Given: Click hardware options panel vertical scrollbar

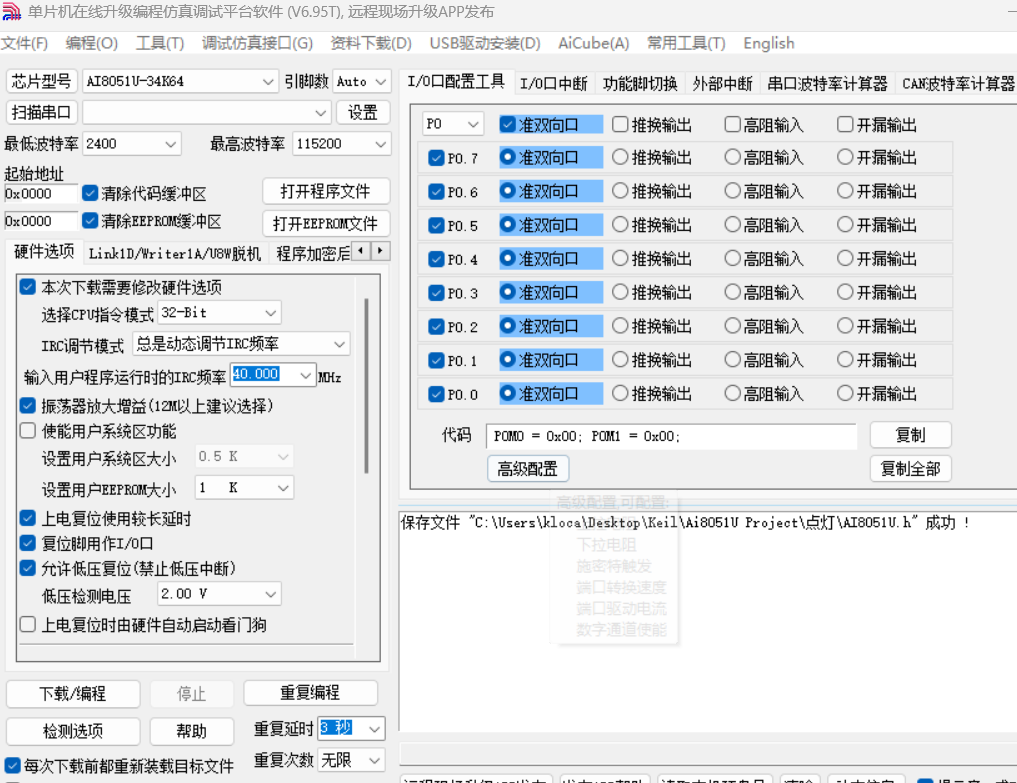Looking at the screenshot, I should pos(366,385).
